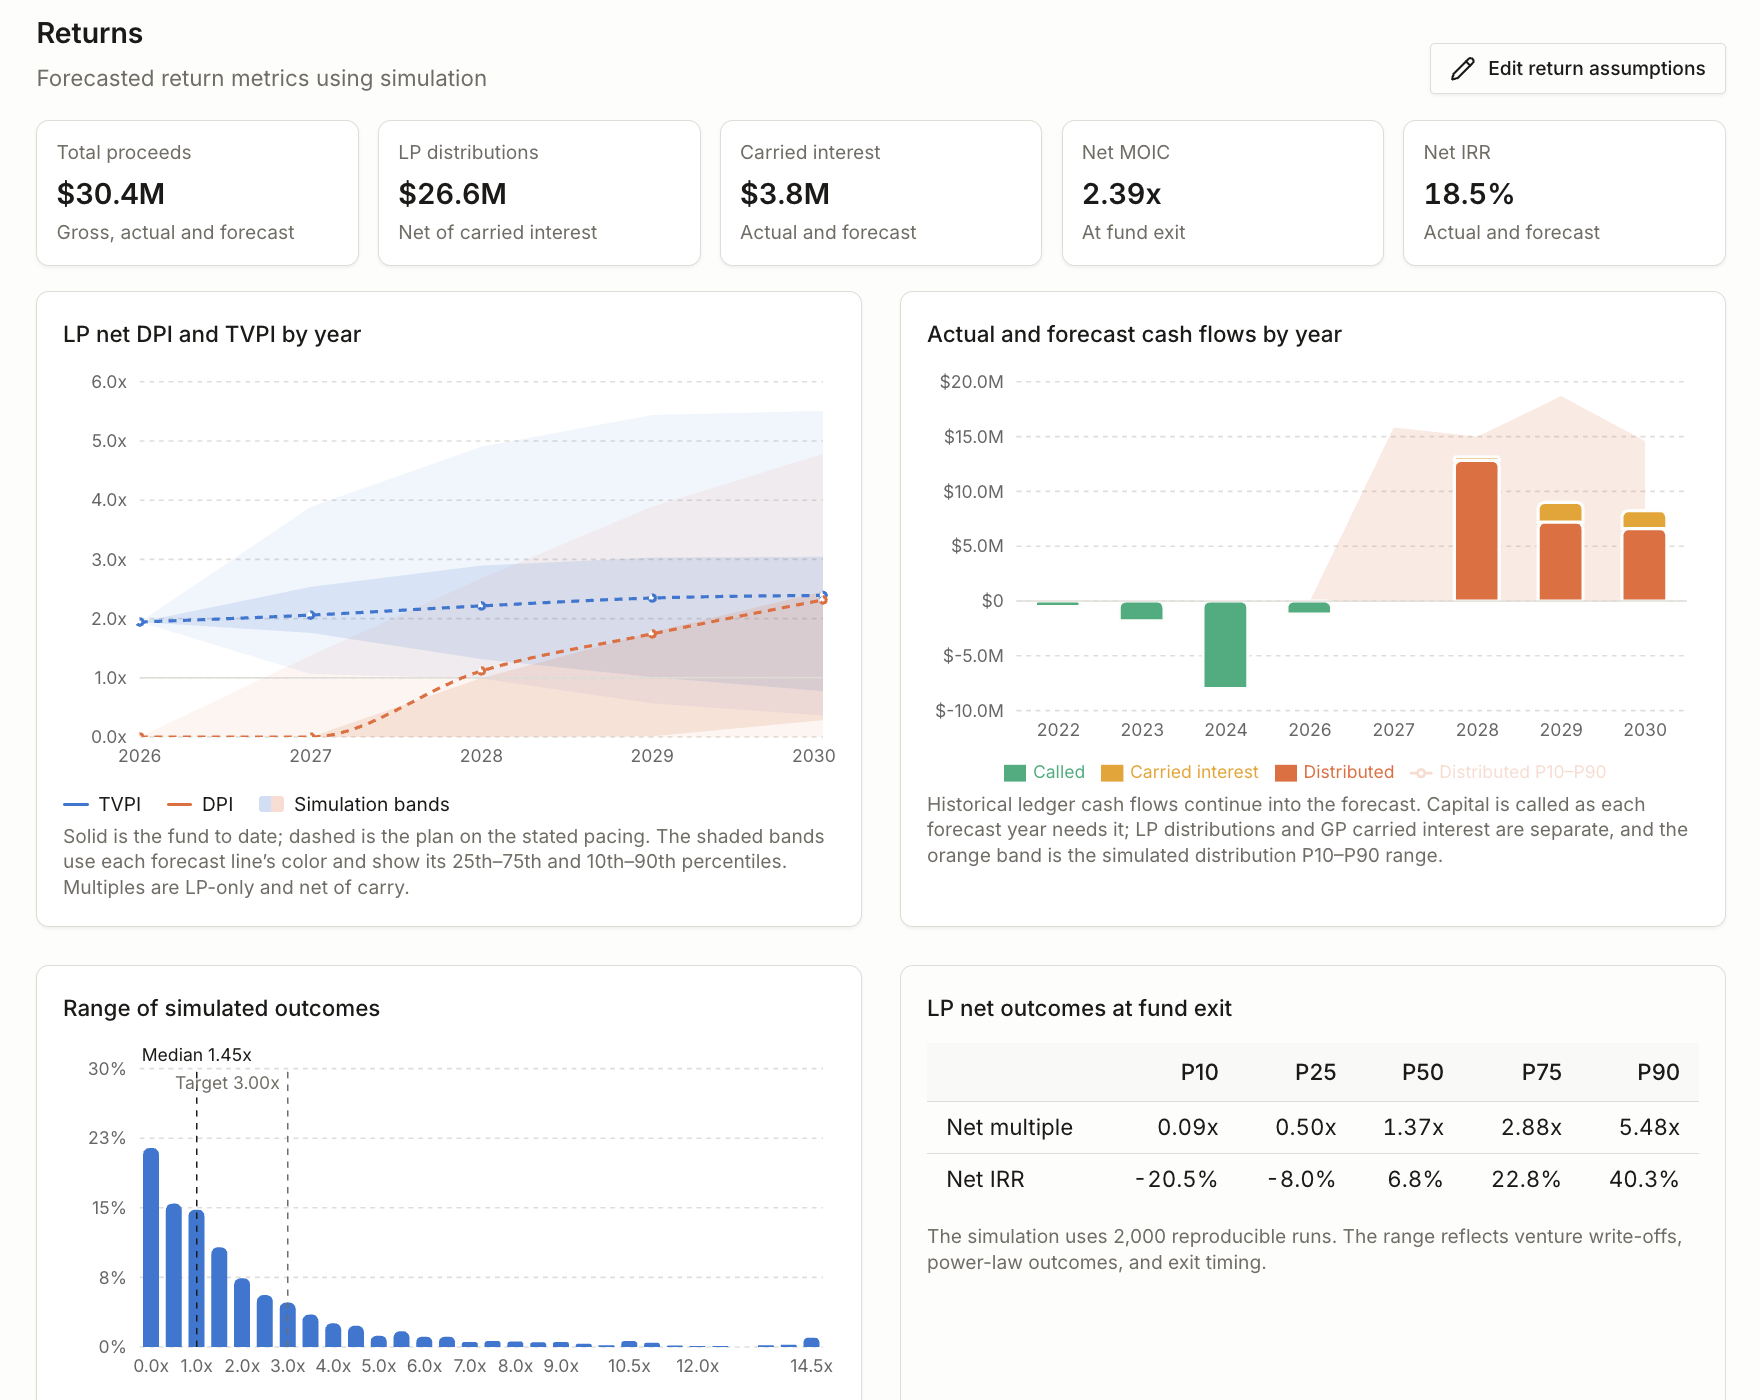Click the 1.37x P50 net multiple
Image resolution: width=1760 pixels, height=1400 pixels.
click(1413, 1127)
